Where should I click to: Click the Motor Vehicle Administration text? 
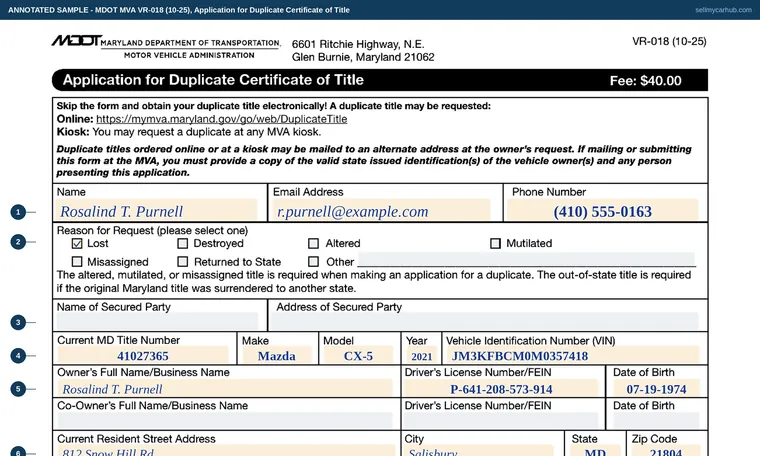point(189,55)
